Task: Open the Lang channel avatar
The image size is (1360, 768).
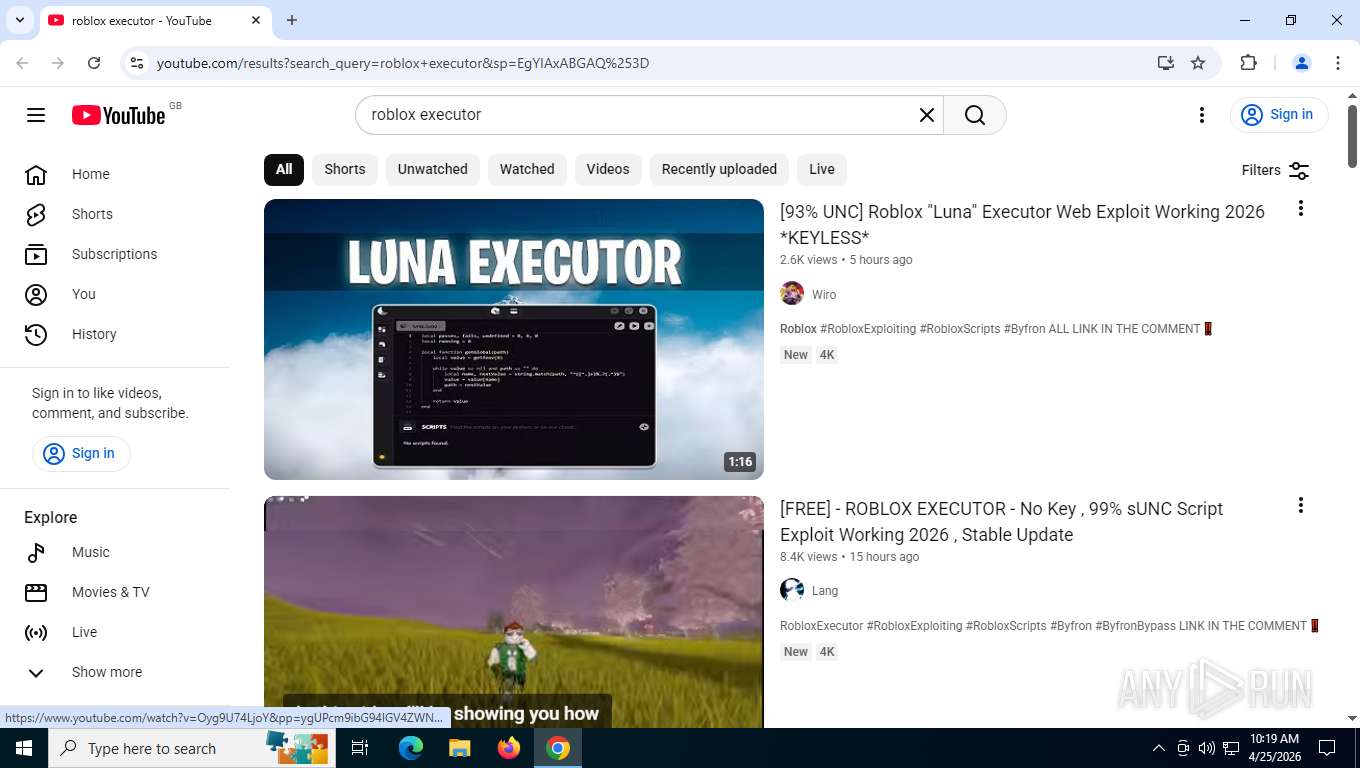Action: point(792,590)
